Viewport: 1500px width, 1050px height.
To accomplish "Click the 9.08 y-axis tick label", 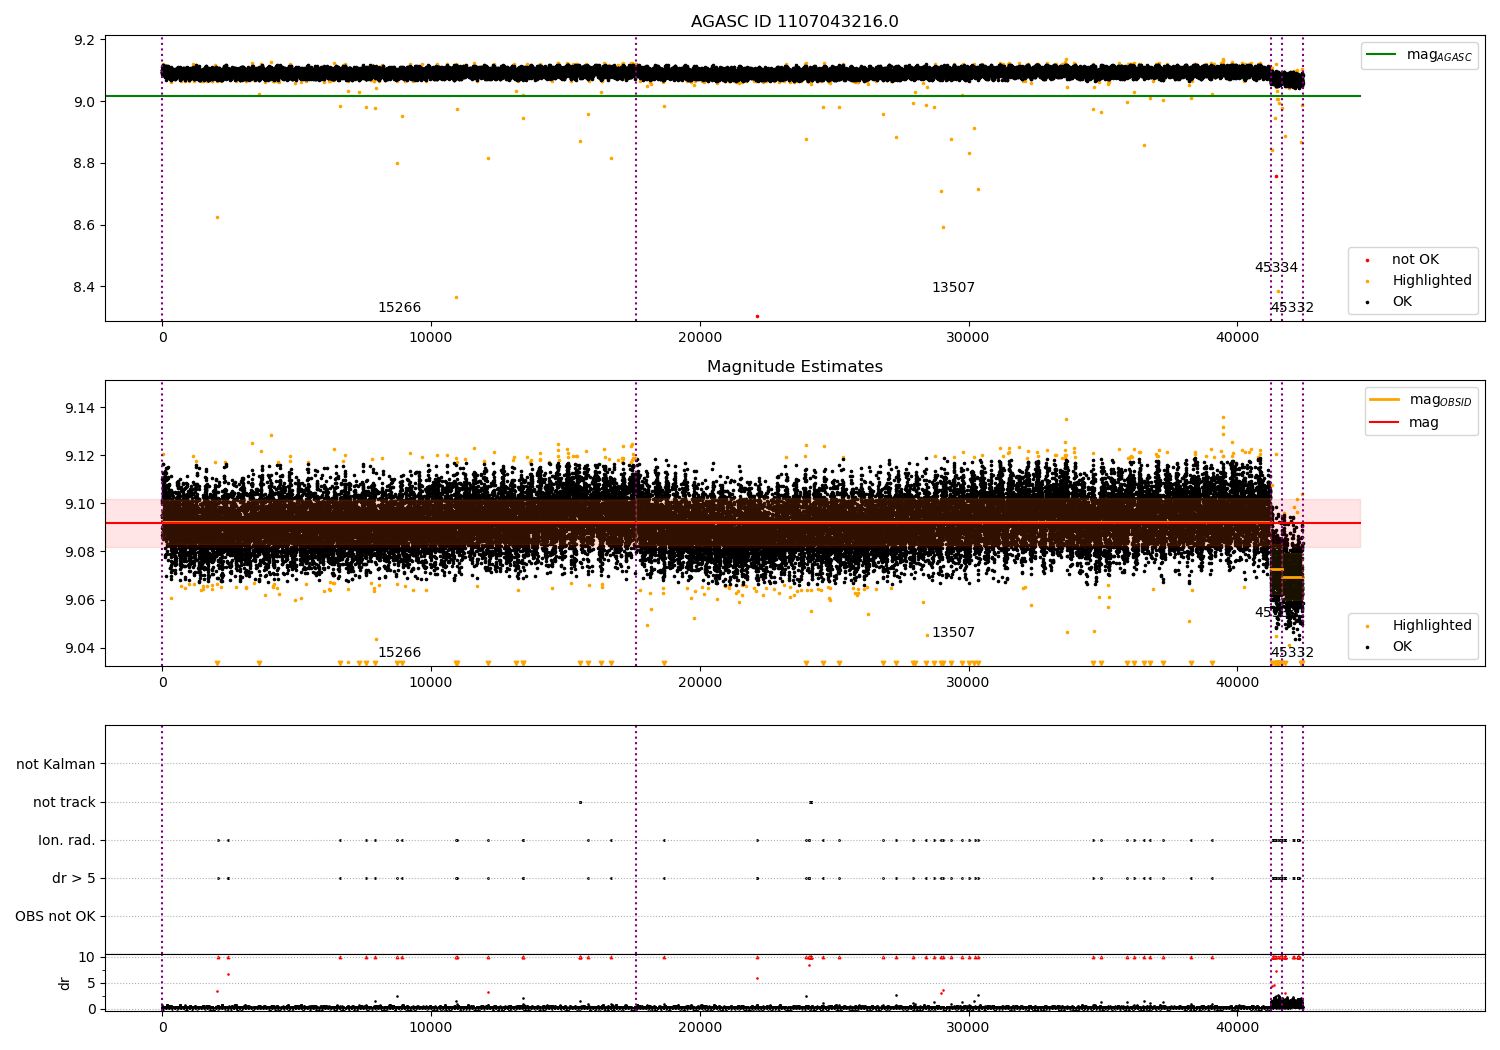I will coord(81,552).
